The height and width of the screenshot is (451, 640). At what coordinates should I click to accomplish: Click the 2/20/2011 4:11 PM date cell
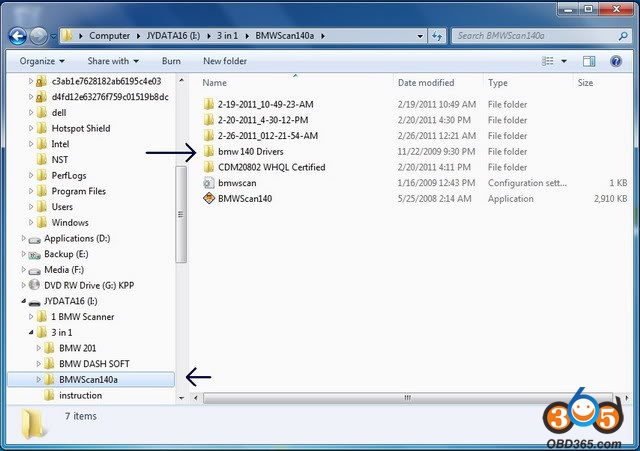434,167
